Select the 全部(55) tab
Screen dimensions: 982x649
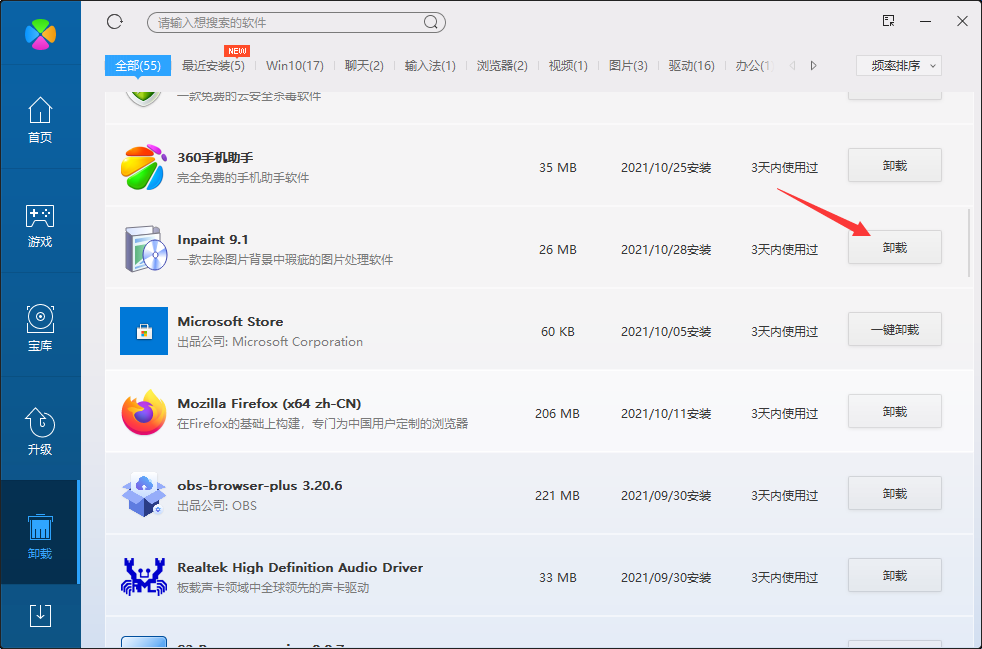click(138, 66)
